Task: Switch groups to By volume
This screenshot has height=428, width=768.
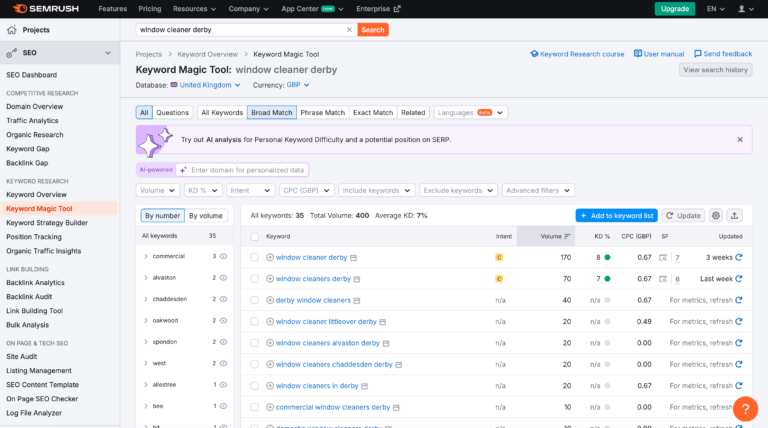Action: (x=206, y=215)
